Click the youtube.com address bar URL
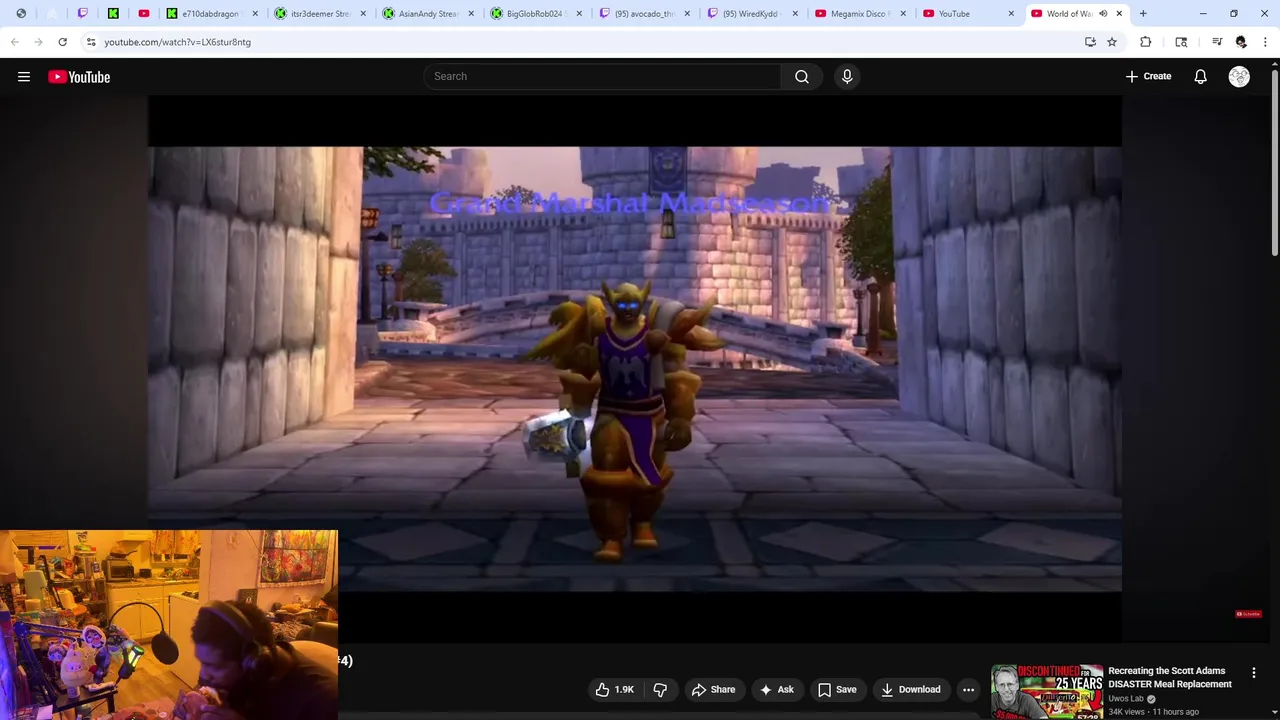The height and width of the screenshot is (720, 1280). click(x=178, y=42)
